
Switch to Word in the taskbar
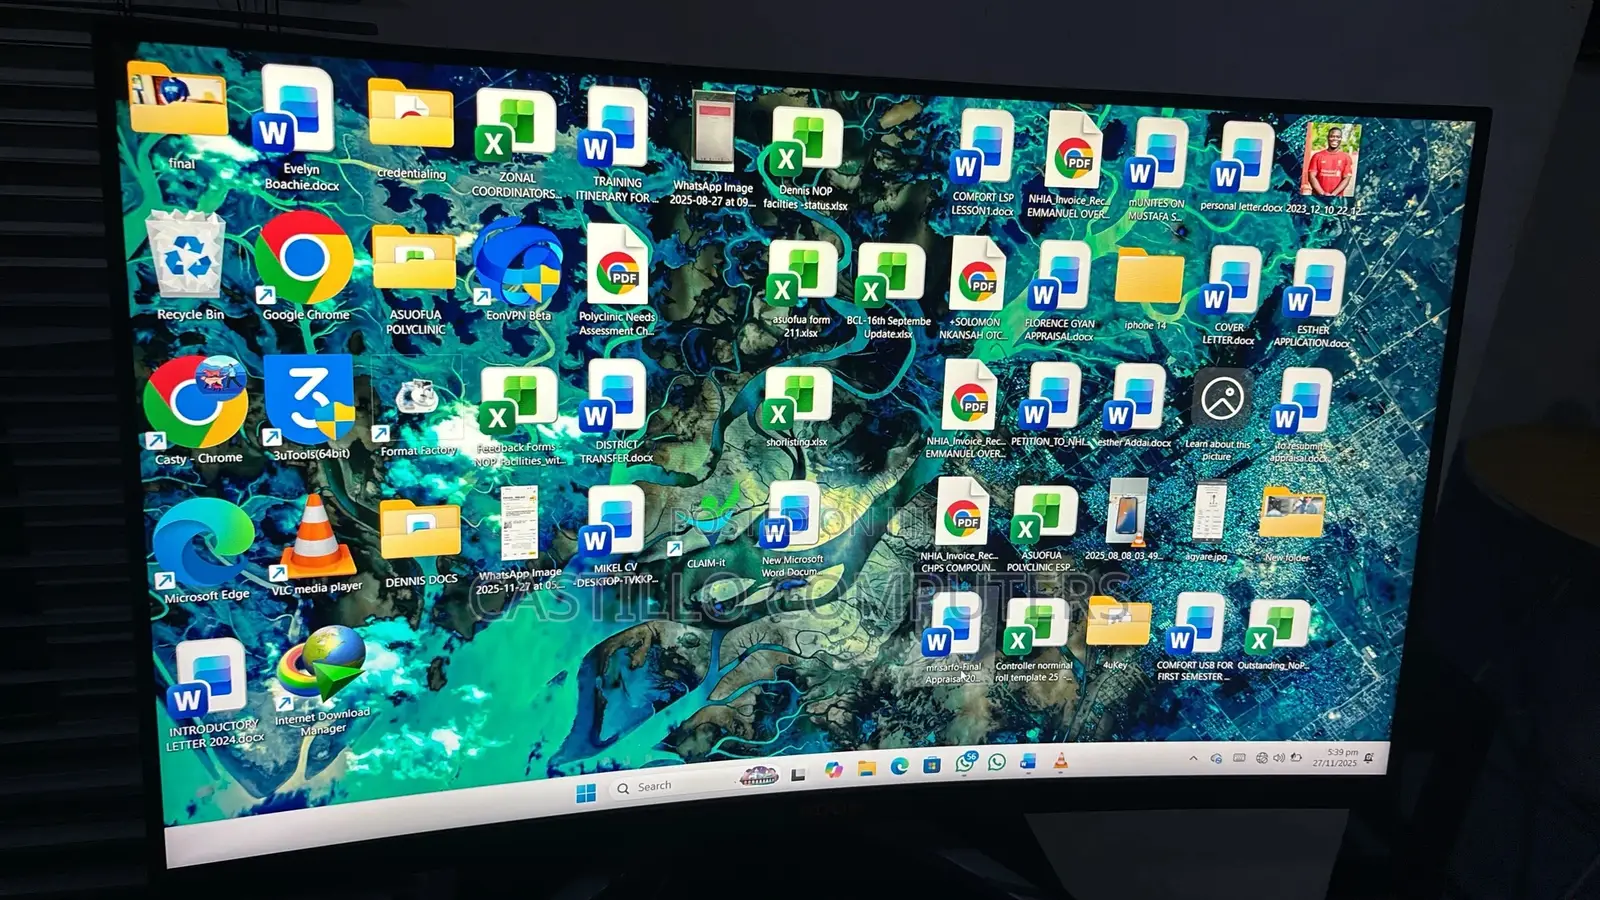[x=1028, y=762]
